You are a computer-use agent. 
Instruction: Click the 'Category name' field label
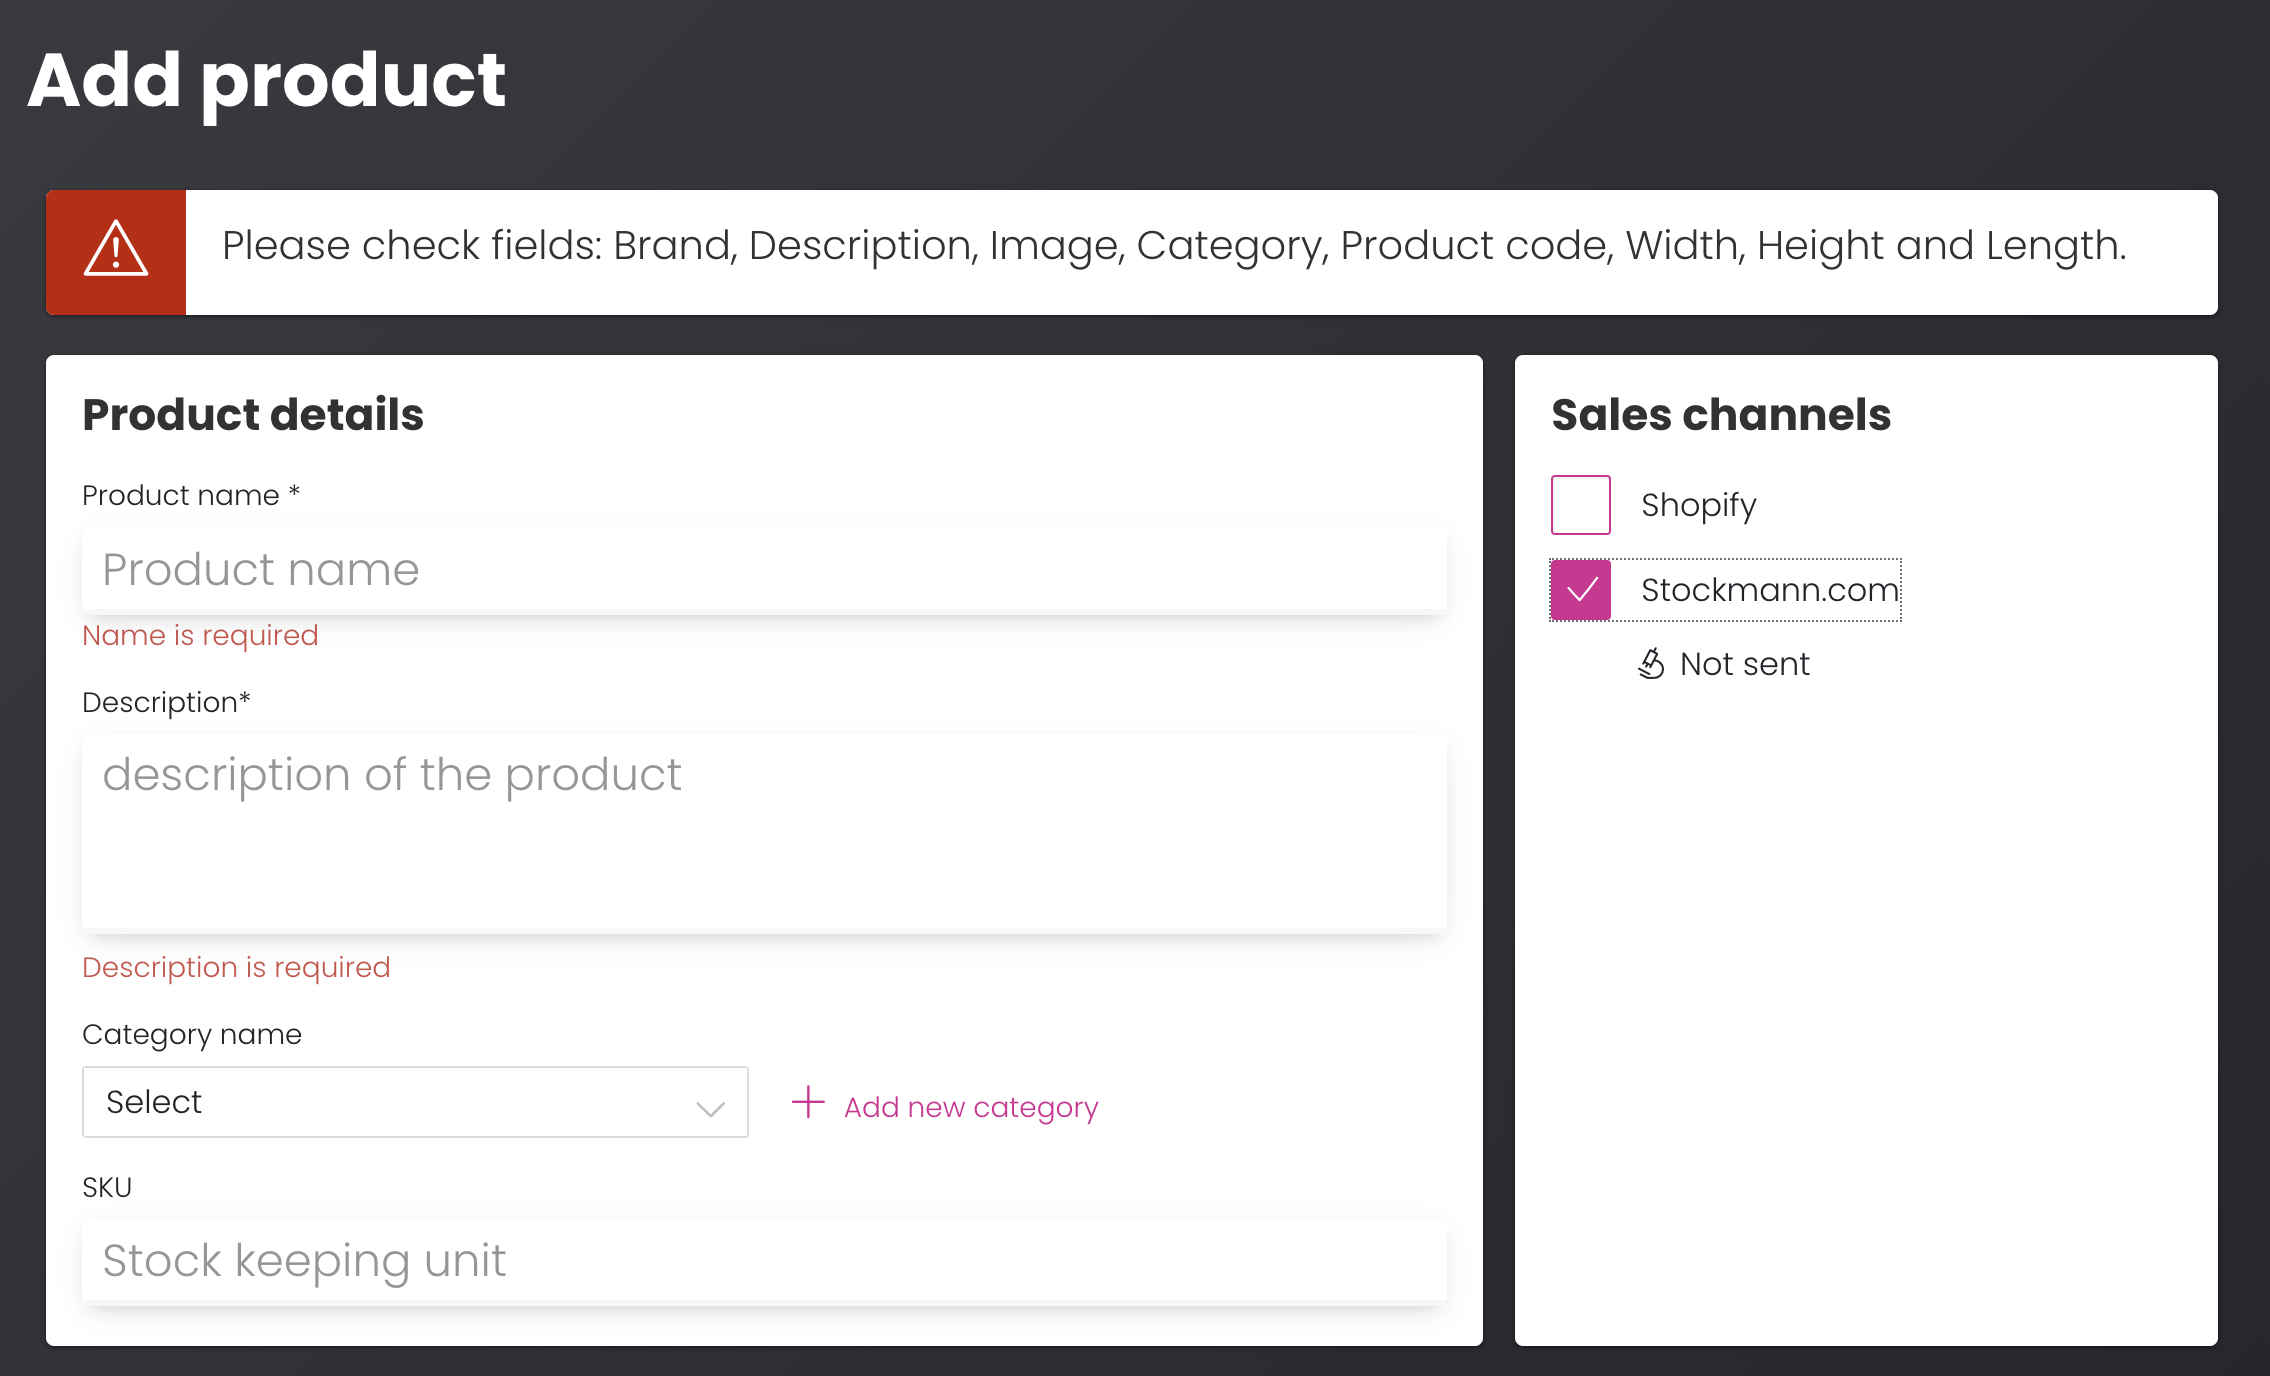pos(192,1035)
